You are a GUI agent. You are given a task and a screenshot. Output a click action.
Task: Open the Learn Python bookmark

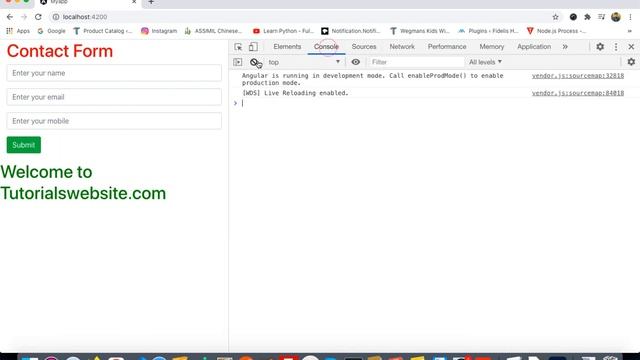click(x=283, y=31)
